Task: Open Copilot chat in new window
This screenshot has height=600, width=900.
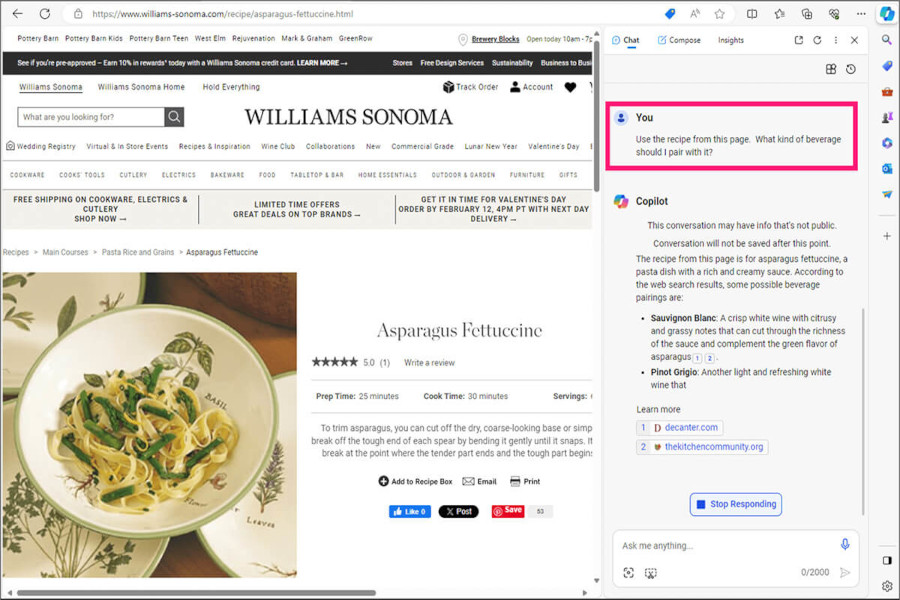Action: [x=798, y=40]
